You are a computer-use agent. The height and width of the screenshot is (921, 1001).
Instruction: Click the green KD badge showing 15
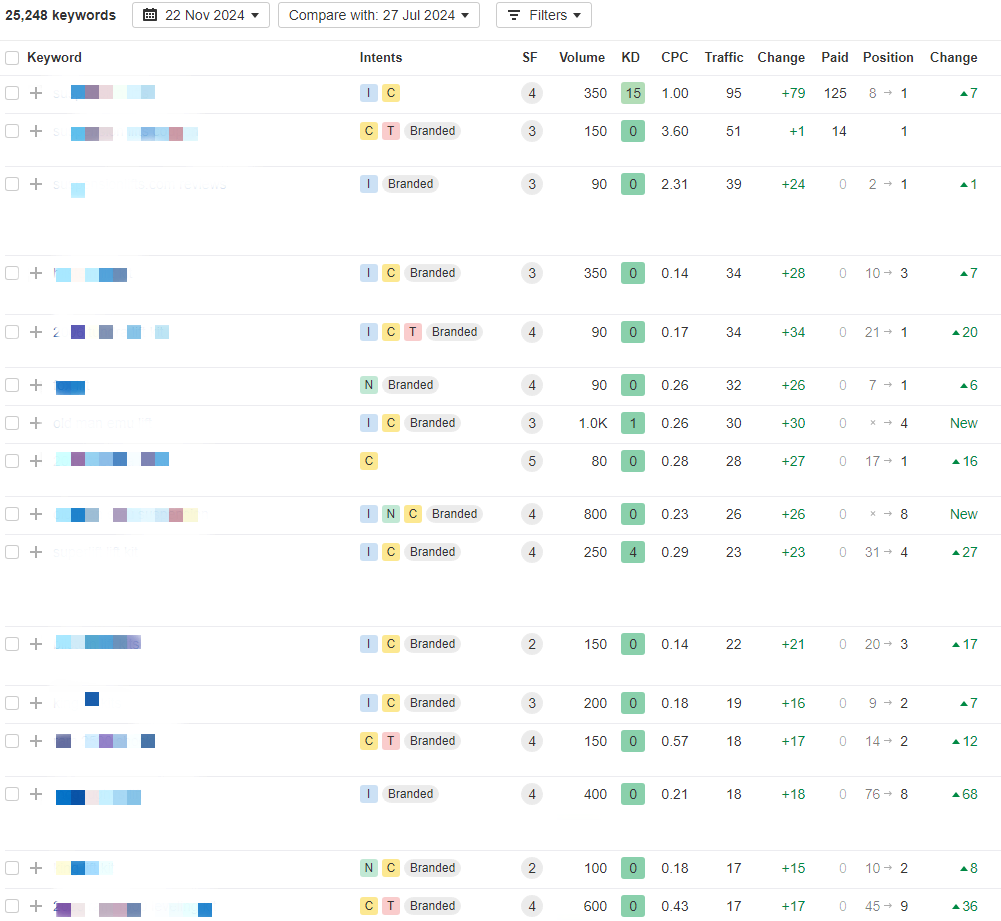632,93
